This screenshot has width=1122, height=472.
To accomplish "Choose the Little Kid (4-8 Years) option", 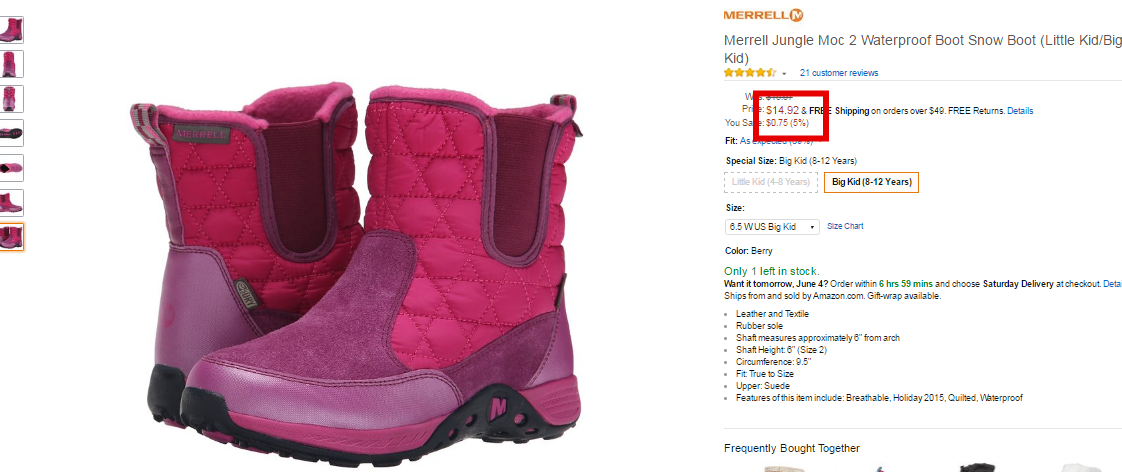I will tap(771, 182).
